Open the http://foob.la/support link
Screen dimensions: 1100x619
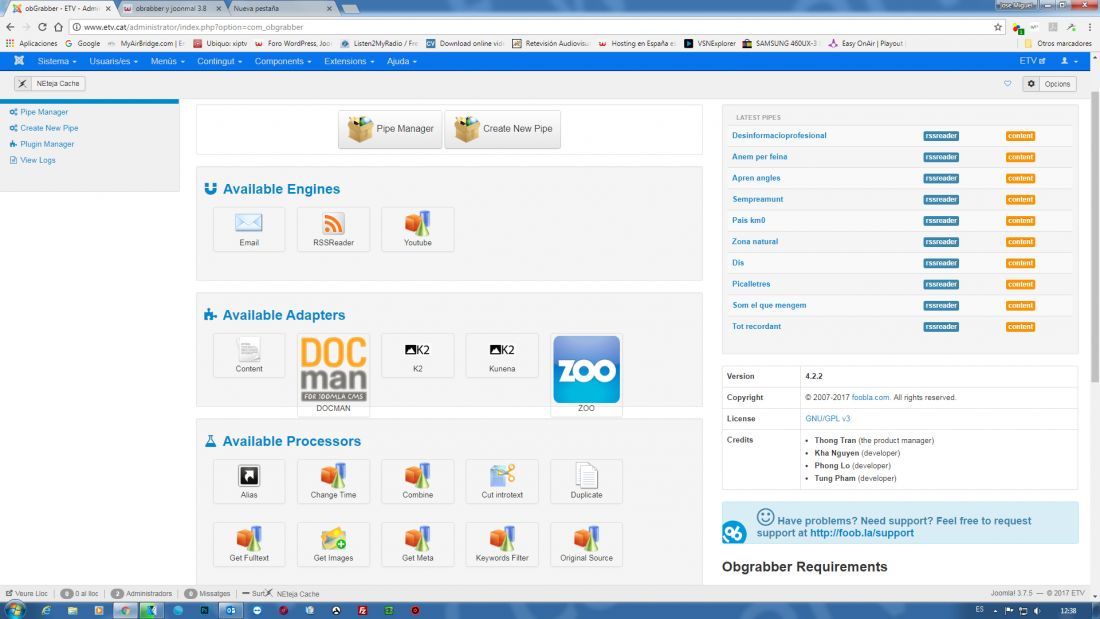[861, 533]
